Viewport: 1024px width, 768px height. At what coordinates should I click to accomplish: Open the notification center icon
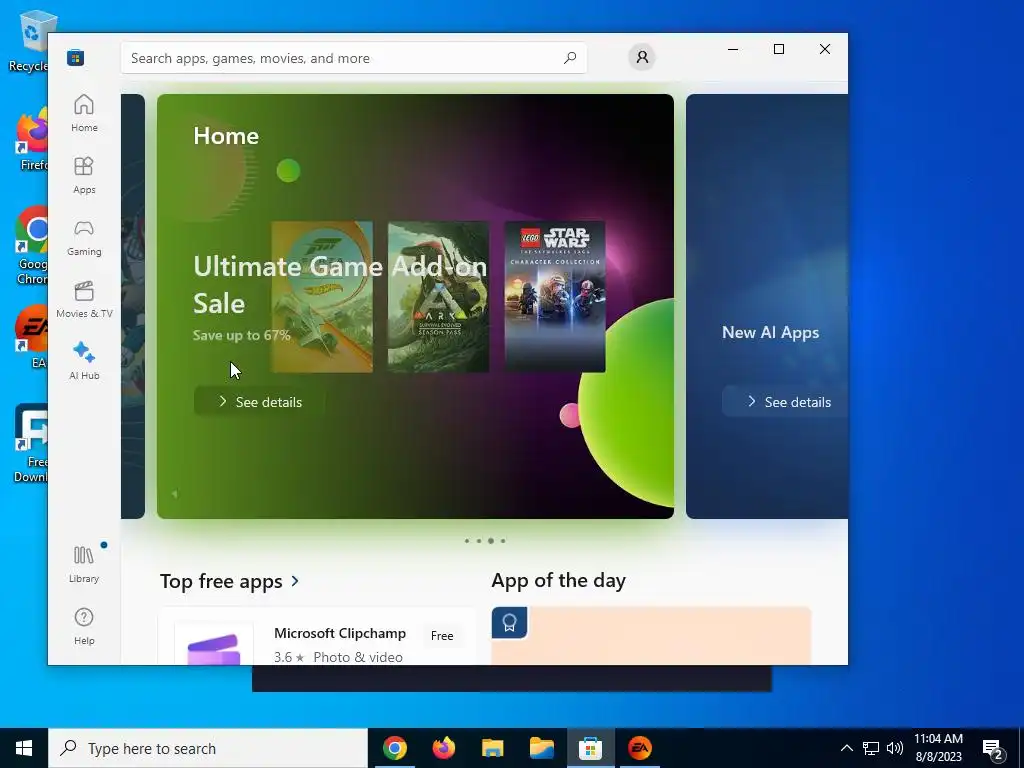tap(993, 748)
